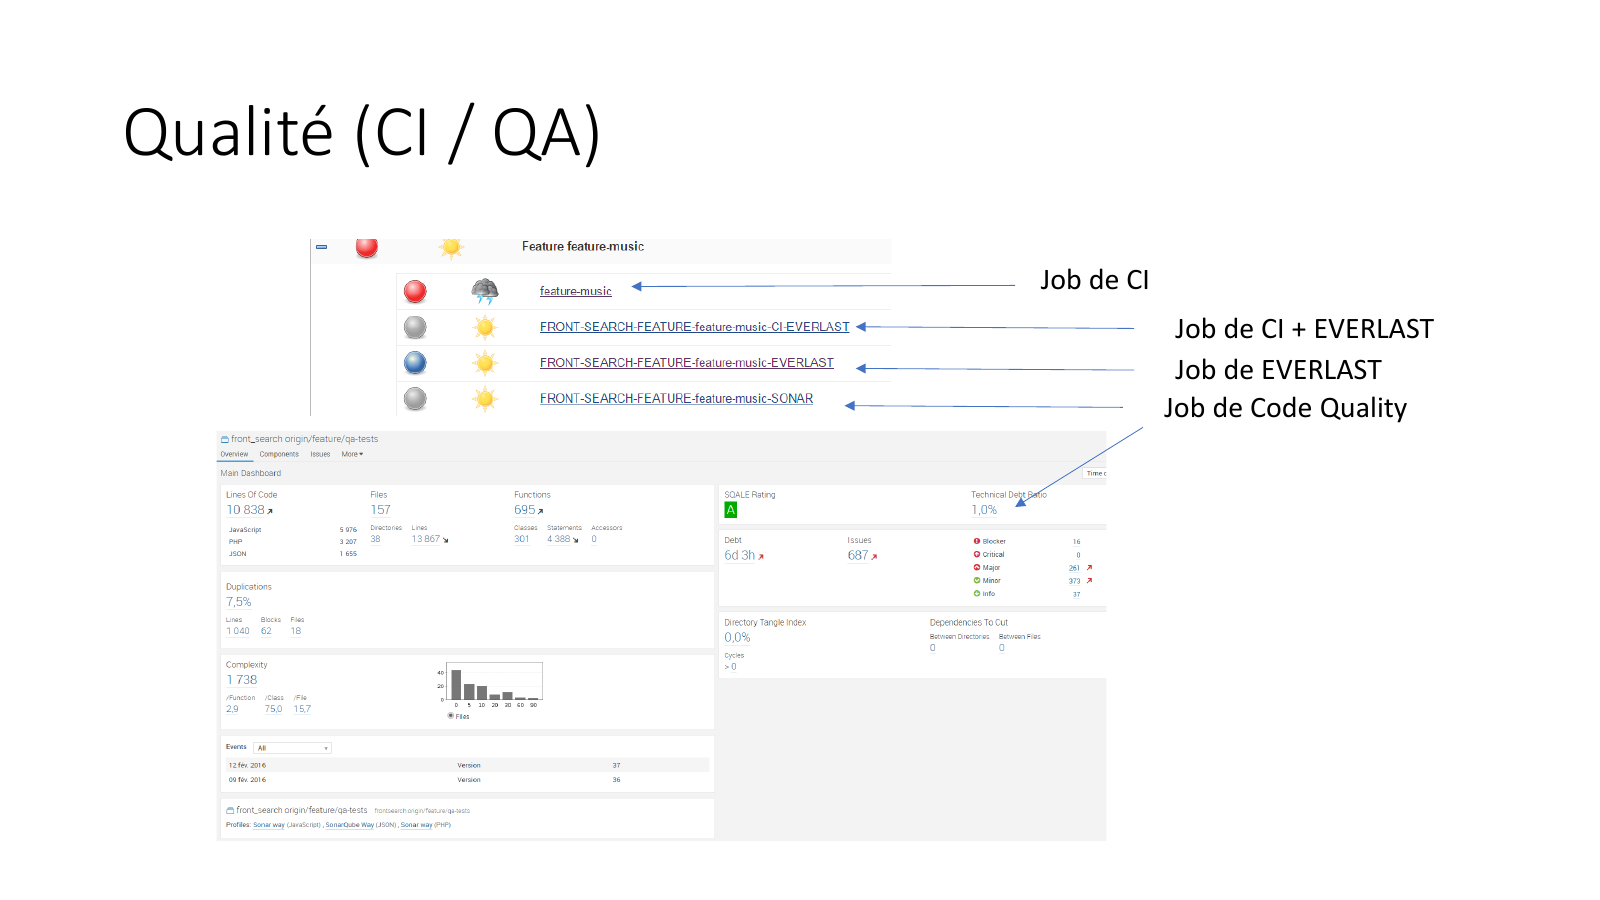Viewport: 1600px width, 900px height.
Task: Open the Duplications value 7,5%
Action: [239, 602]
